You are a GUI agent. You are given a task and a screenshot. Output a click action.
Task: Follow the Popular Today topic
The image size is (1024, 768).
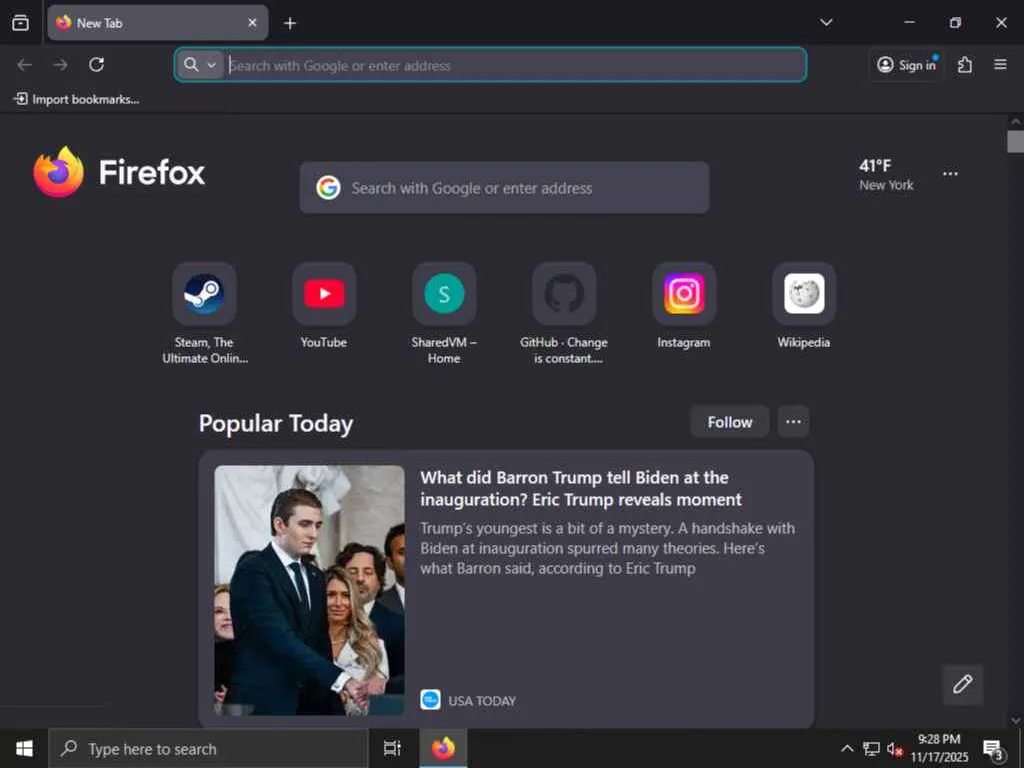[729, 422]
